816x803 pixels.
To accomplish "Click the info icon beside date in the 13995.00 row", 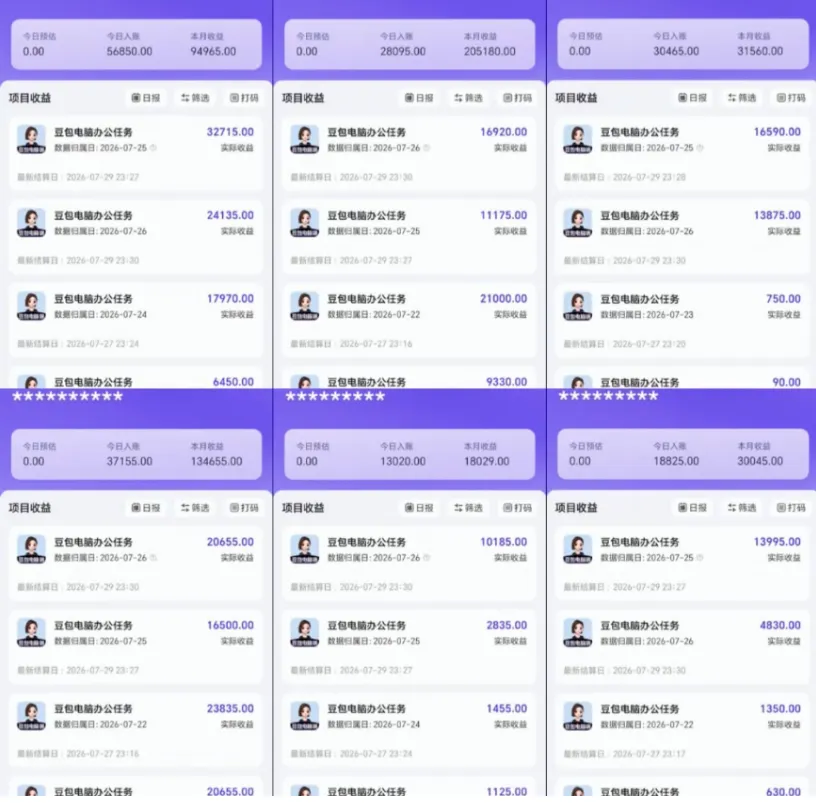I will pos(700,558).
